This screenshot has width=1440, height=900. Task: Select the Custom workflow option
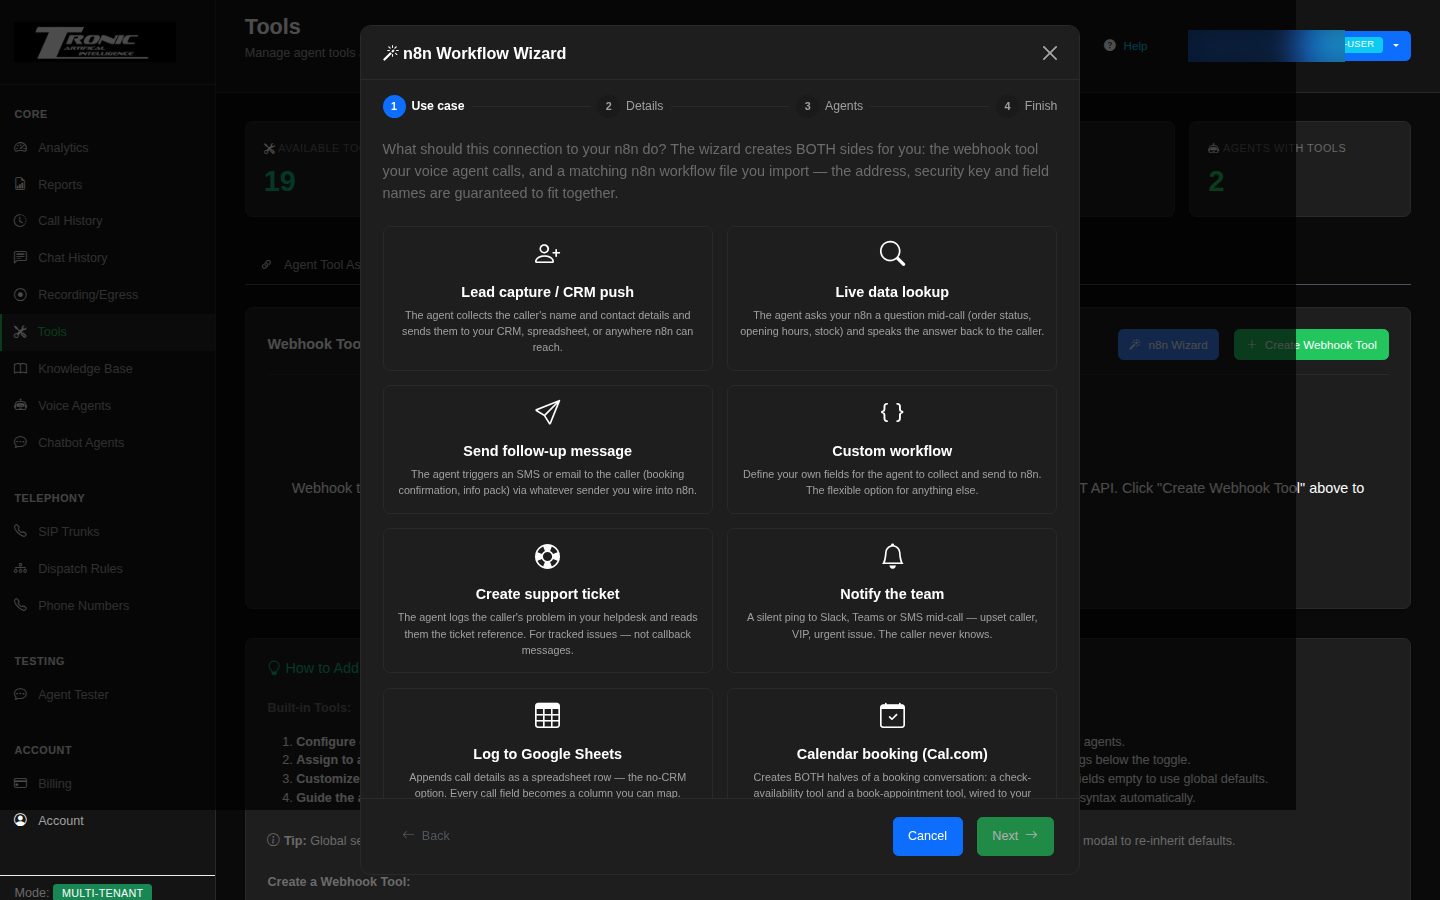[892, 450]
